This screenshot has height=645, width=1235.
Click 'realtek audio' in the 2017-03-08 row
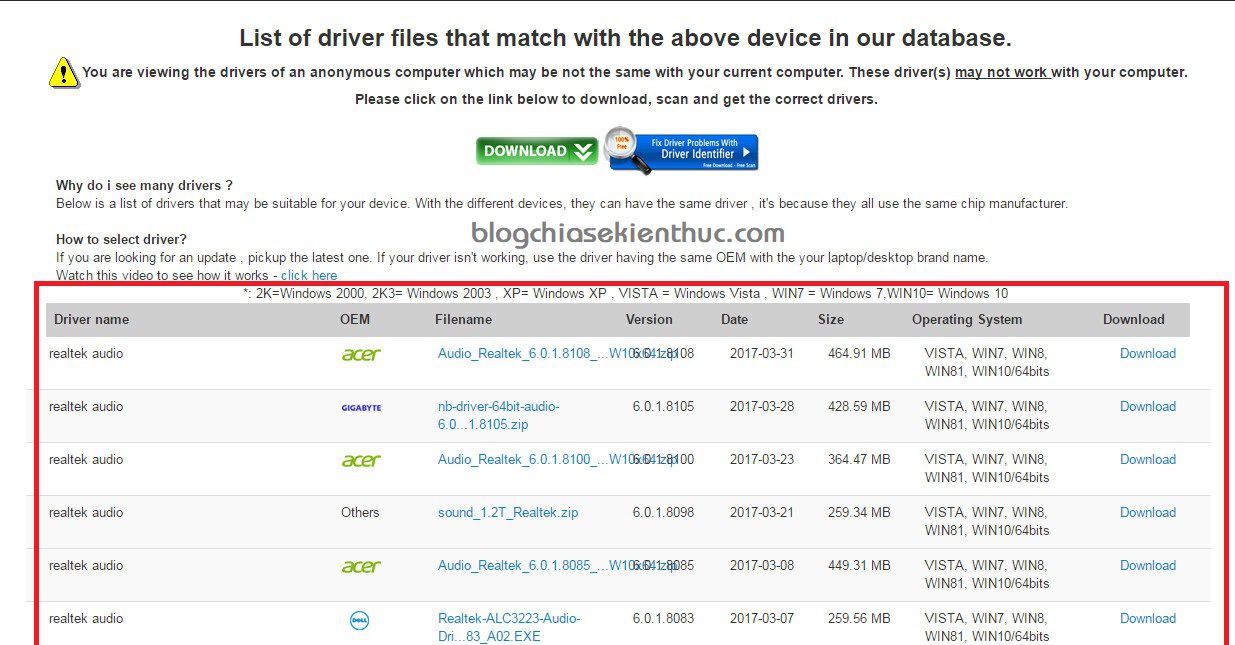point(86,565)
